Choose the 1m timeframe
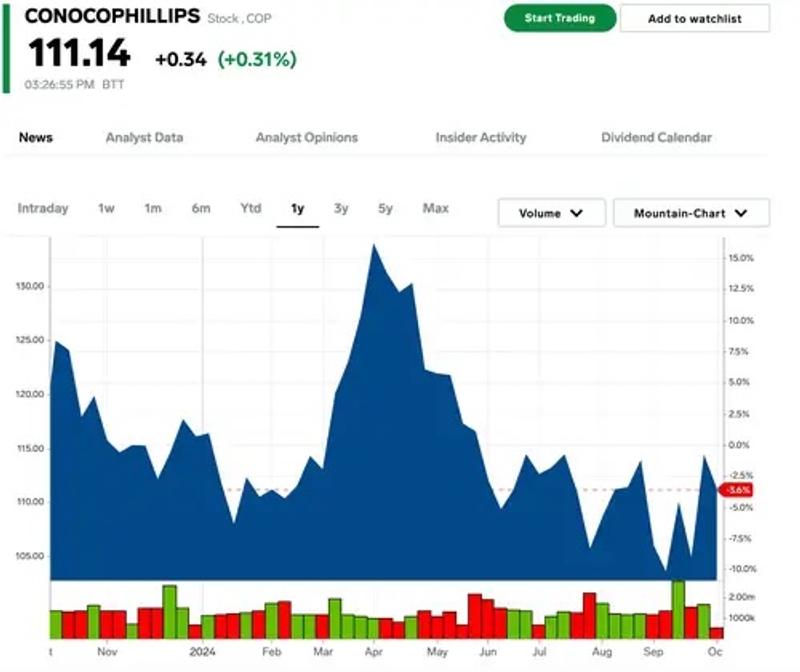Screen dimensions: 800x672 pyautogui.click(x=151, y=209)
